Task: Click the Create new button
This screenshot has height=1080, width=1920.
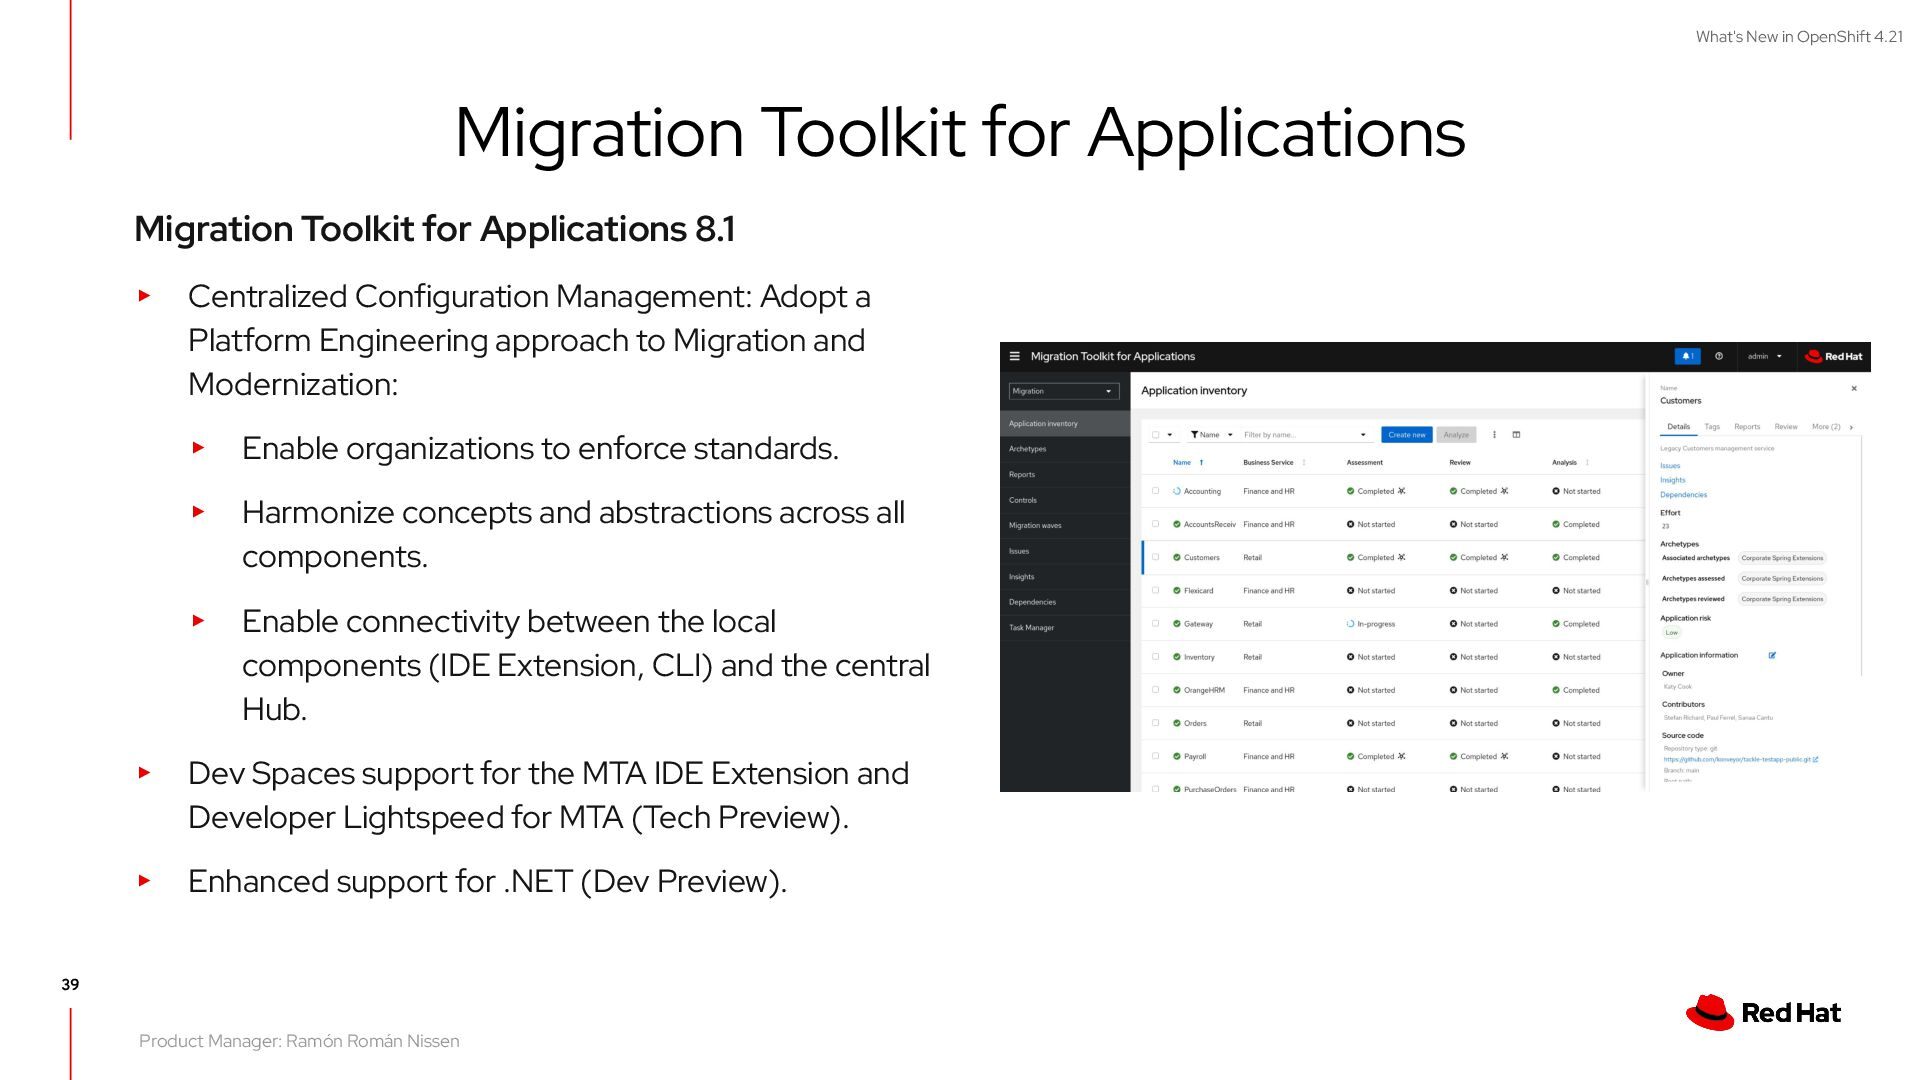Action: [x=1406, y=435]
